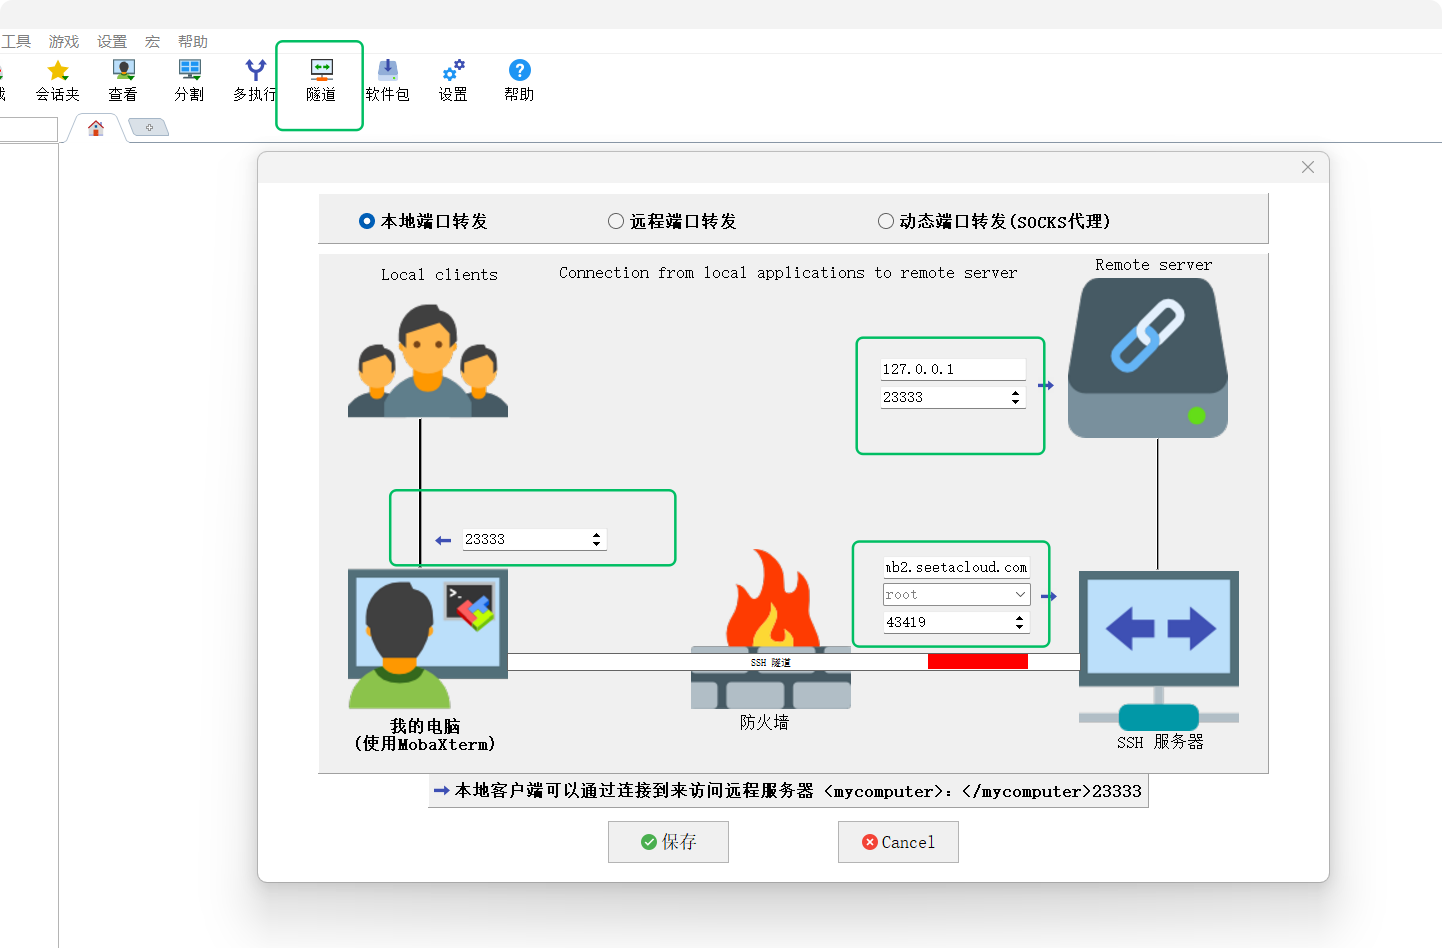
Task: Open the 宏 (Macros) menu
Action: click(x=152, y=41)
